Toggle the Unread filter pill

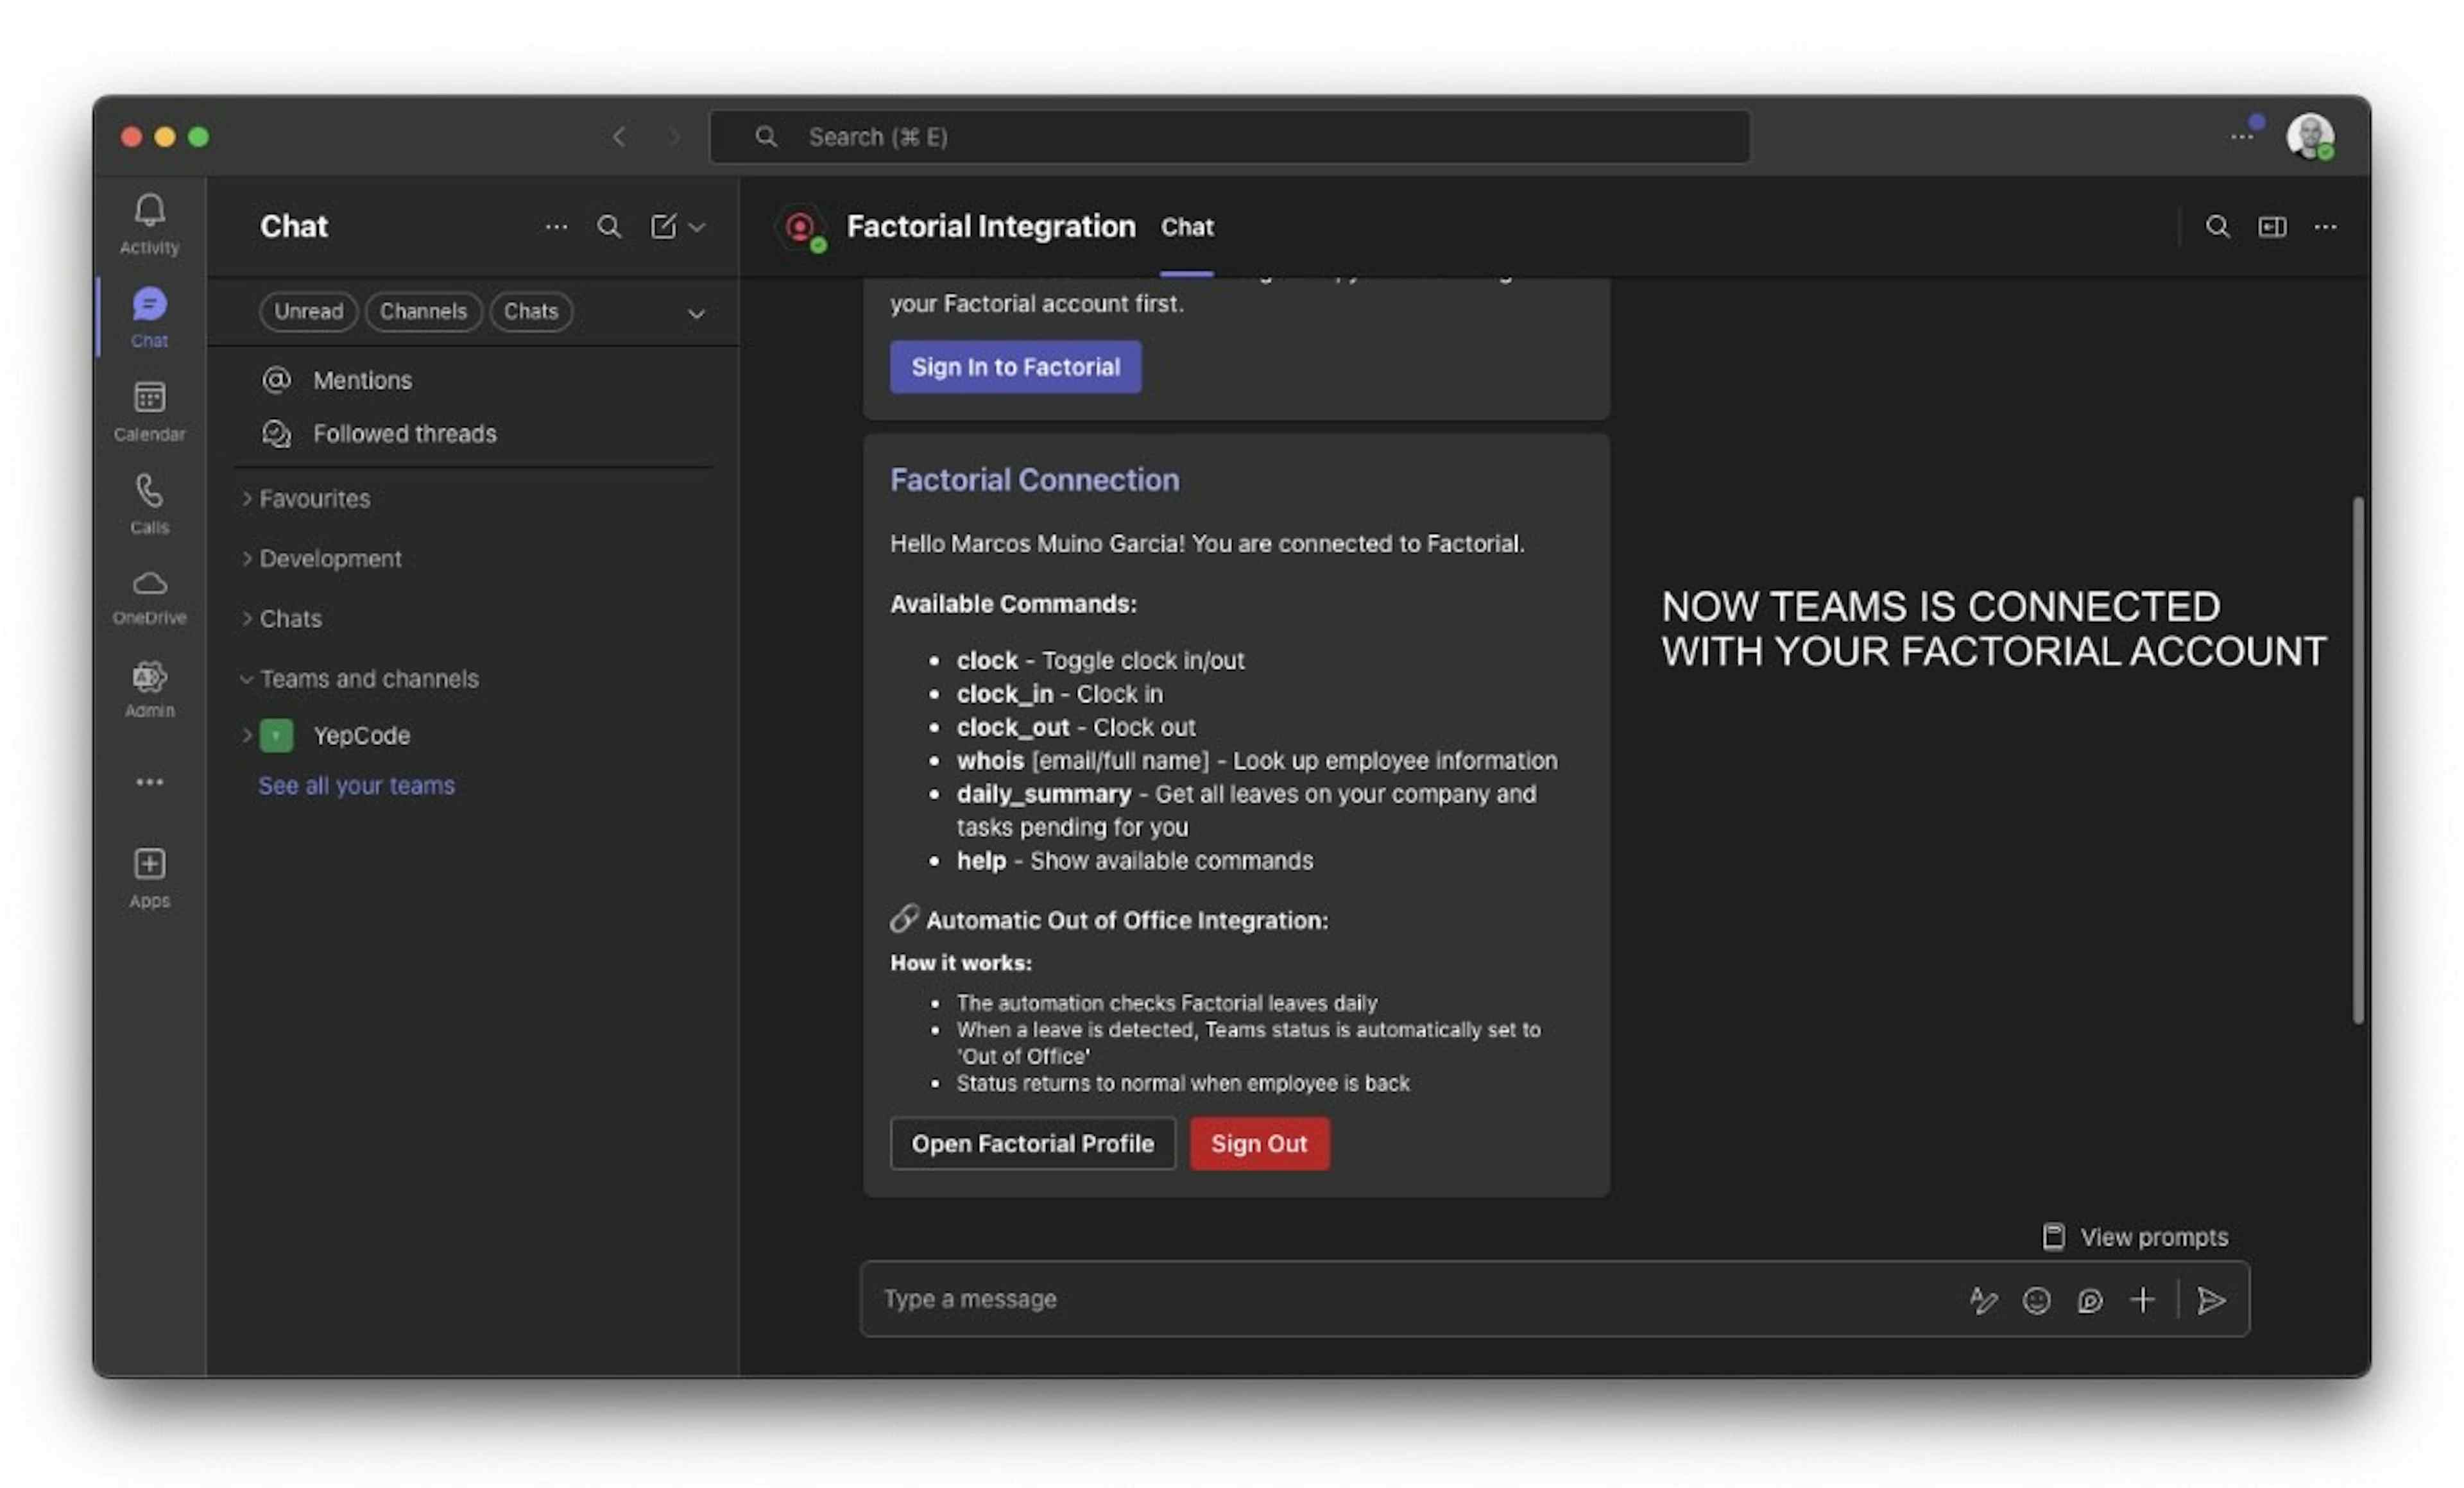point(308,312)
